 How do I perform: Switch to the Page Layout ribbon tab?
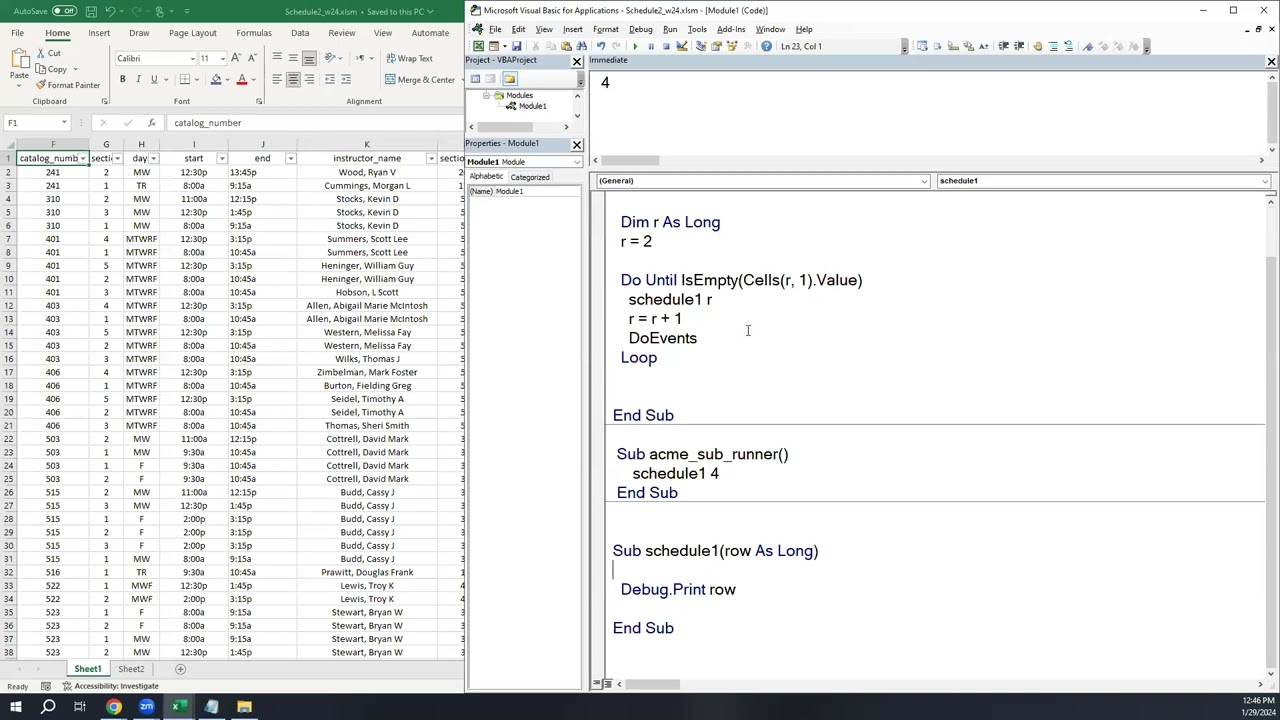click(192, 33)
